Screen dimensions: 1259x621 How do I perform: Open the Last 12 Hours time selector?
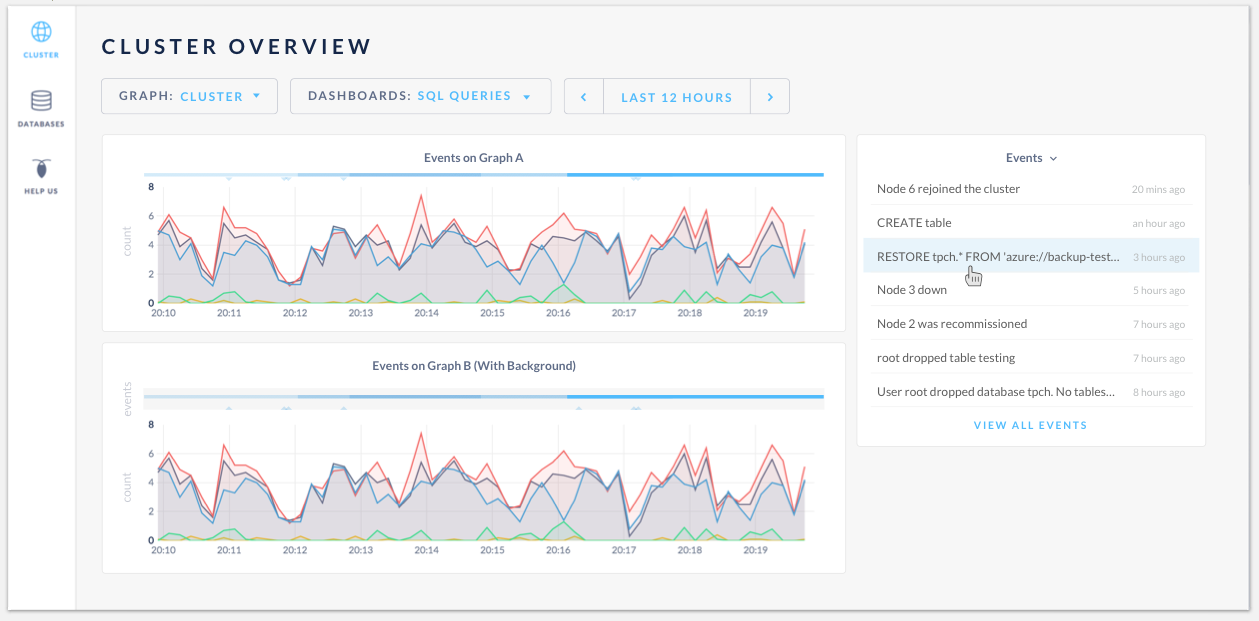tap(677, 97)
